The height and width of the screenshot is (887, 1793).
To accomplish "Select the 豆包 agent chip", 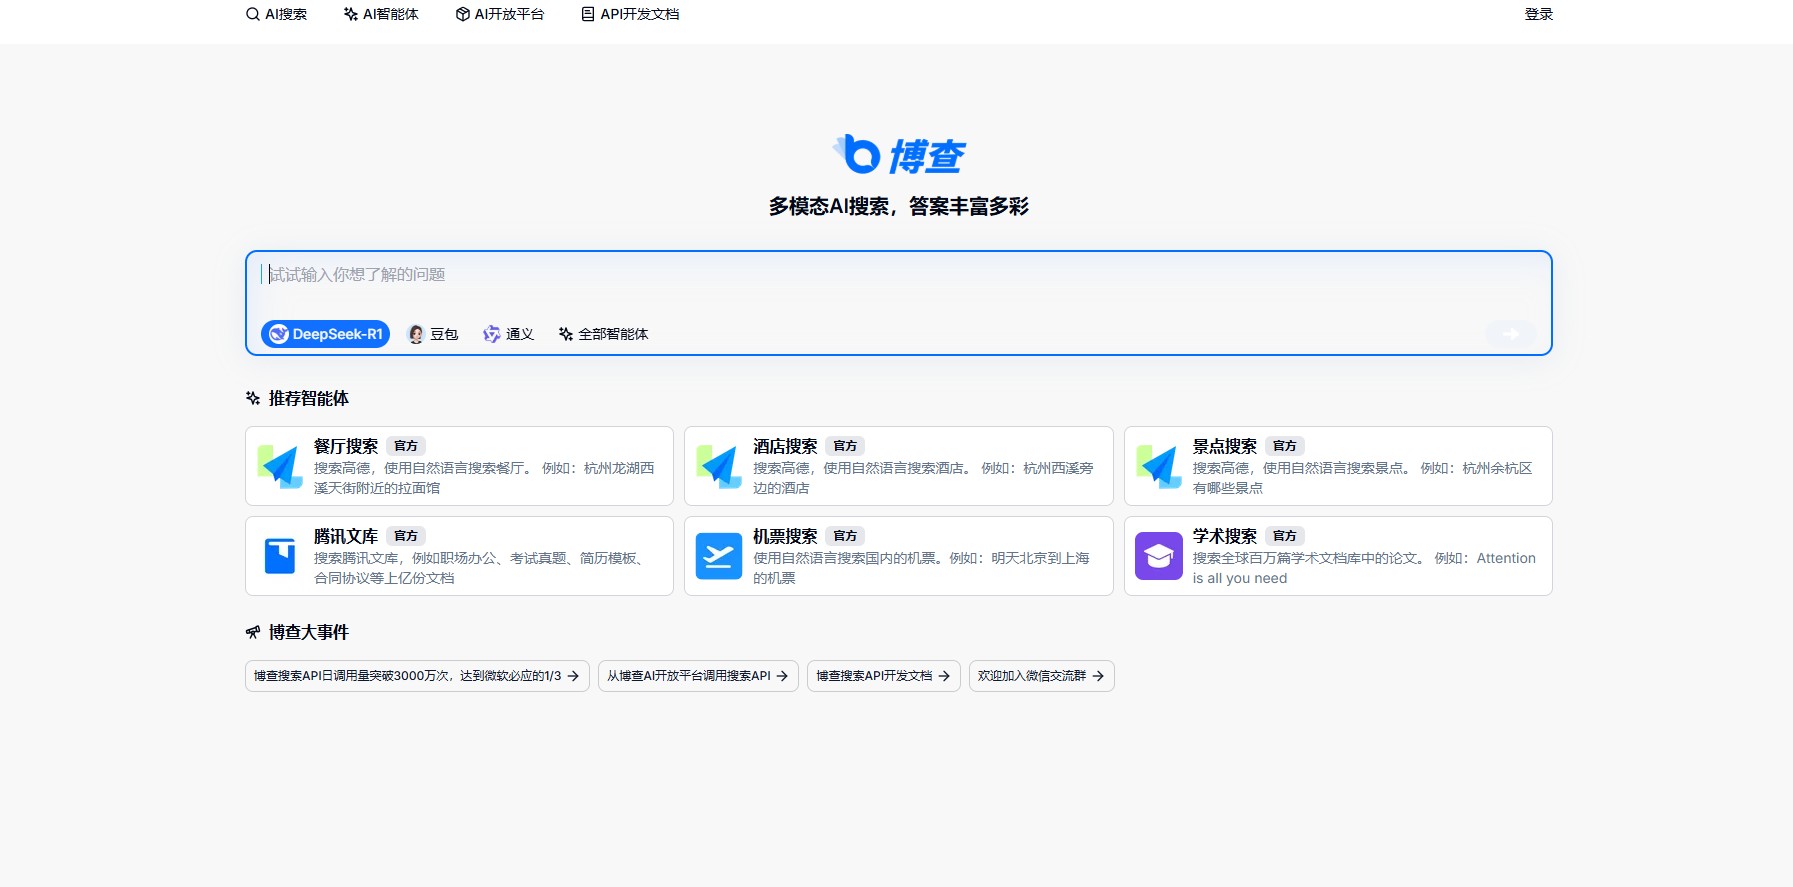I will coord(433,334).
